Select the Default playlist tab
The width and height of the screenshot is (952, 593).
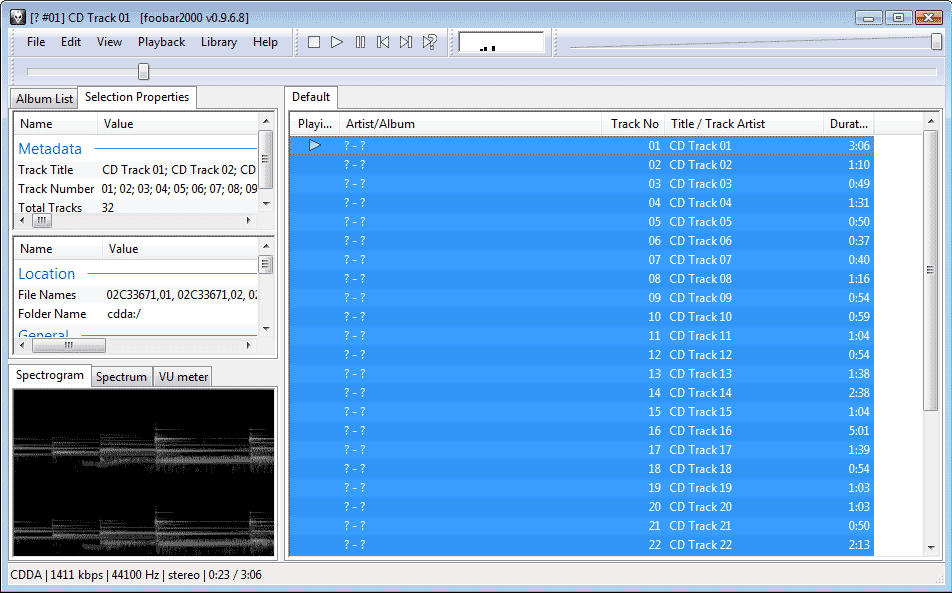[311, 97]
